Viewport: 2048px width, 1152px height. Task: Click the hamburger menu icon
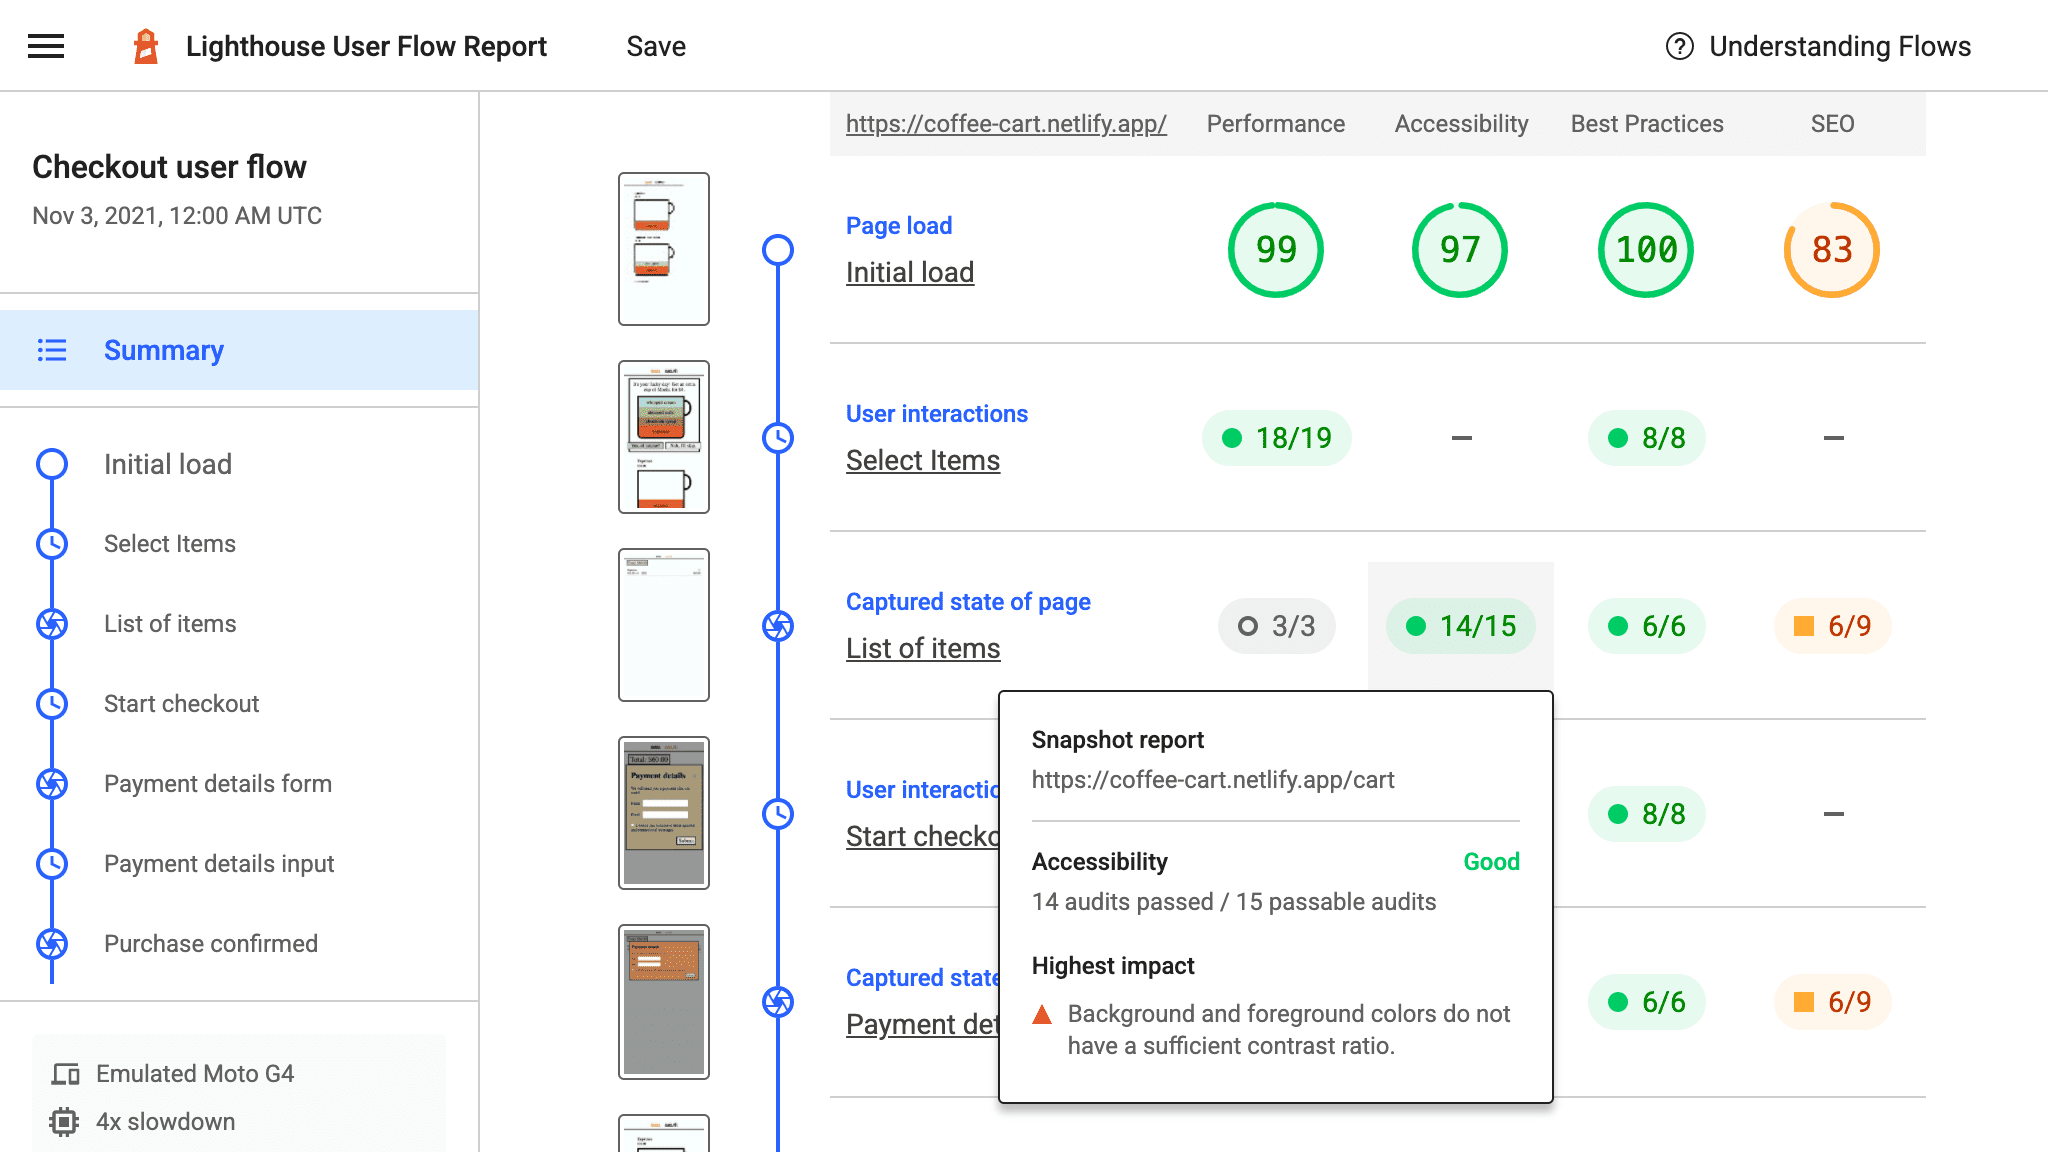(46, 46)
